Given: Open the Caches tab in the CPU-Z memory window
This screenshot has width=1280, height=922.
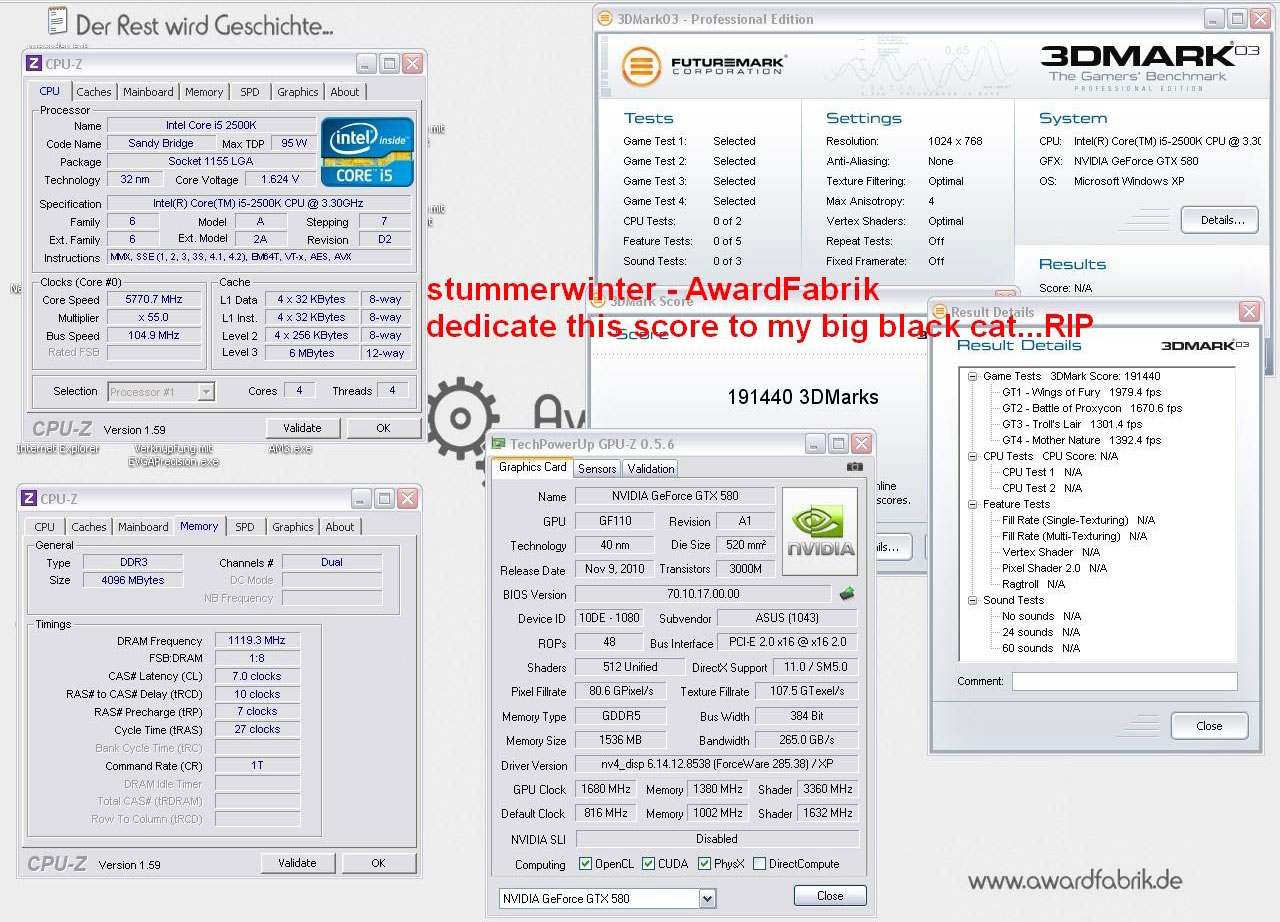Looking at the screenshot, I should pyautogui.click(x=89, y=527).
